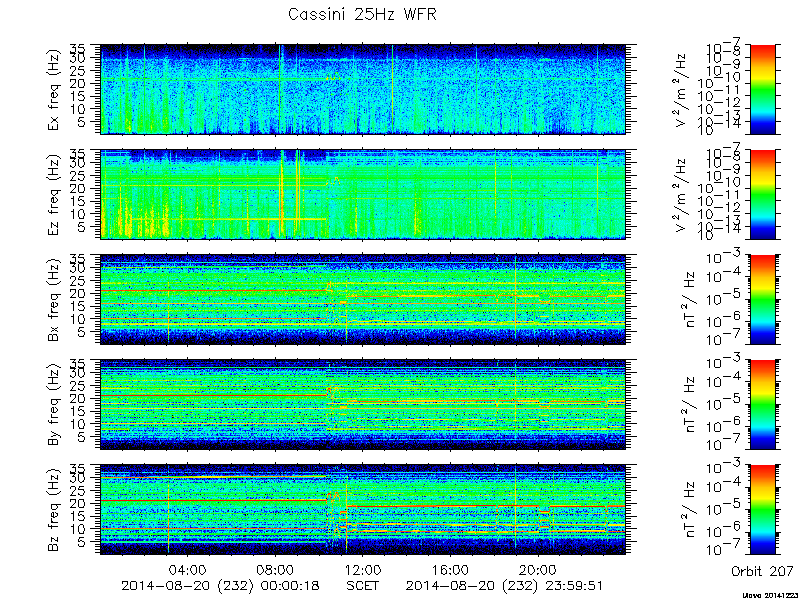Screen dimensions: 800x600
Task: Click the color bar beside the Bz panel
Action: (x=762, y=510)
